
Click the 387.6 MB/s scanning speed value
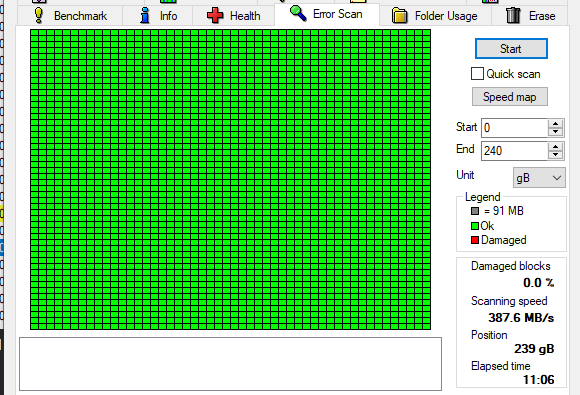click(521, 318)
